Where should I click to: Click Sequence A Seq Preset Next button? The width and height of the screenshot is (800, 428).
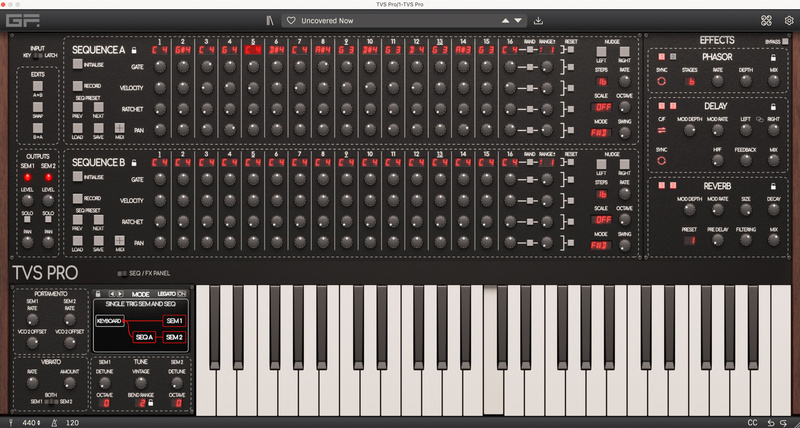coord(98,107)
